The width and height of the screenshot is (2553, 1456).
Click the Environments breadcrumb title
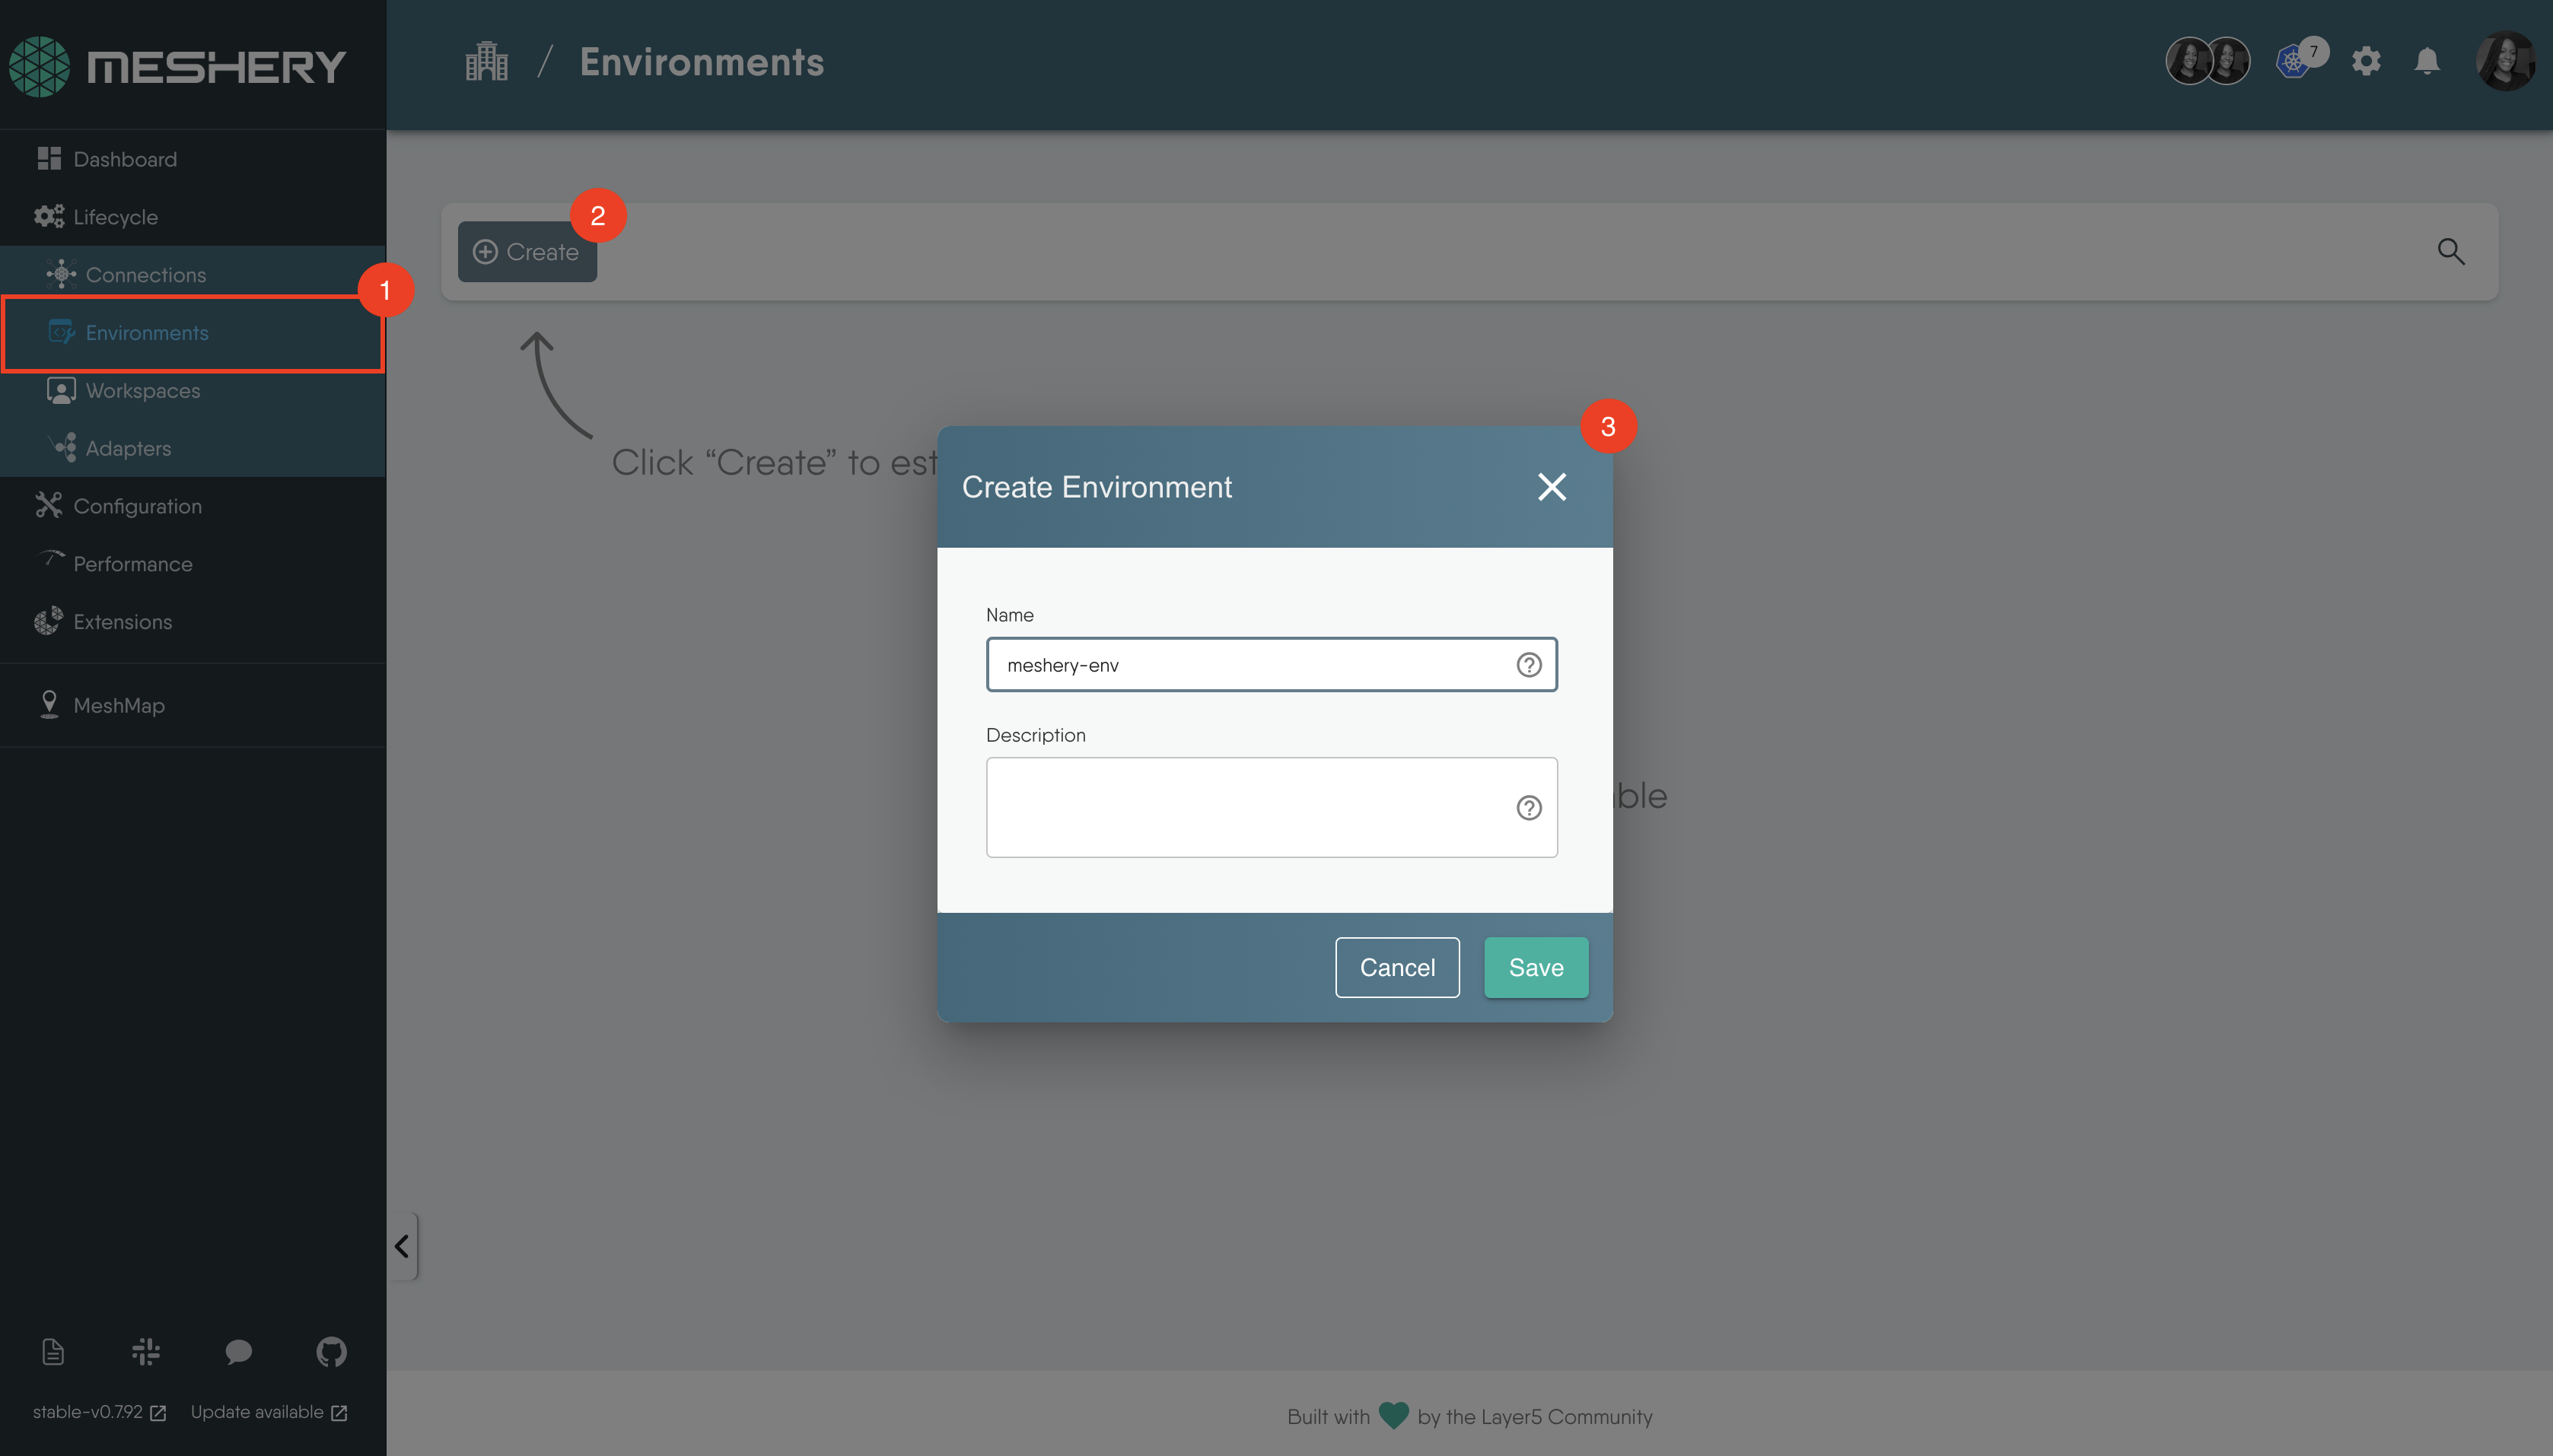point(702,61)
